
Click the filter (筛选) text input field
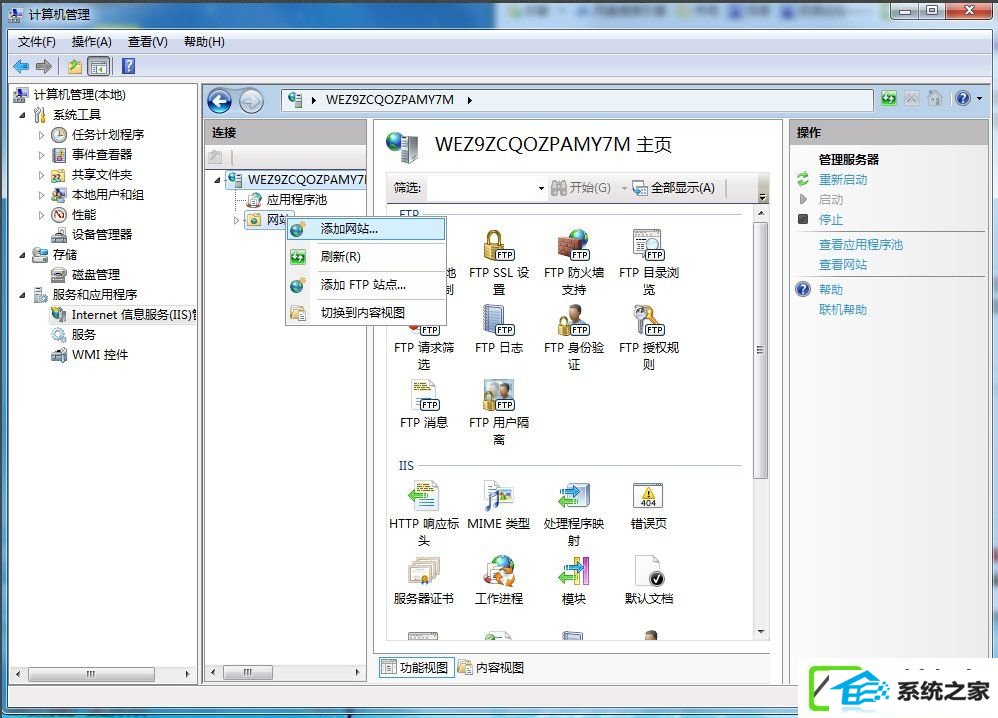pos(481,188)
